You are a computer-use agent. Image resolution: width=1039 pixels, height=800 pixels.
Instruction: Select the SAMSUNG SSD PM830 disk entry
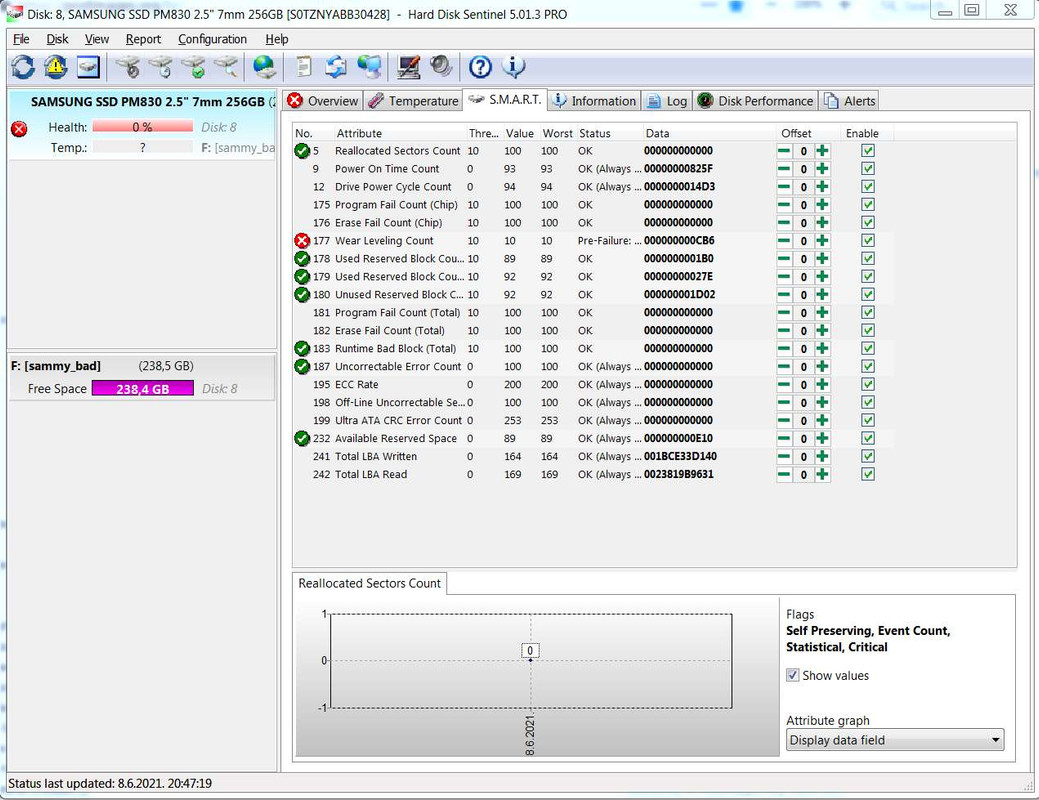point(142,125)
